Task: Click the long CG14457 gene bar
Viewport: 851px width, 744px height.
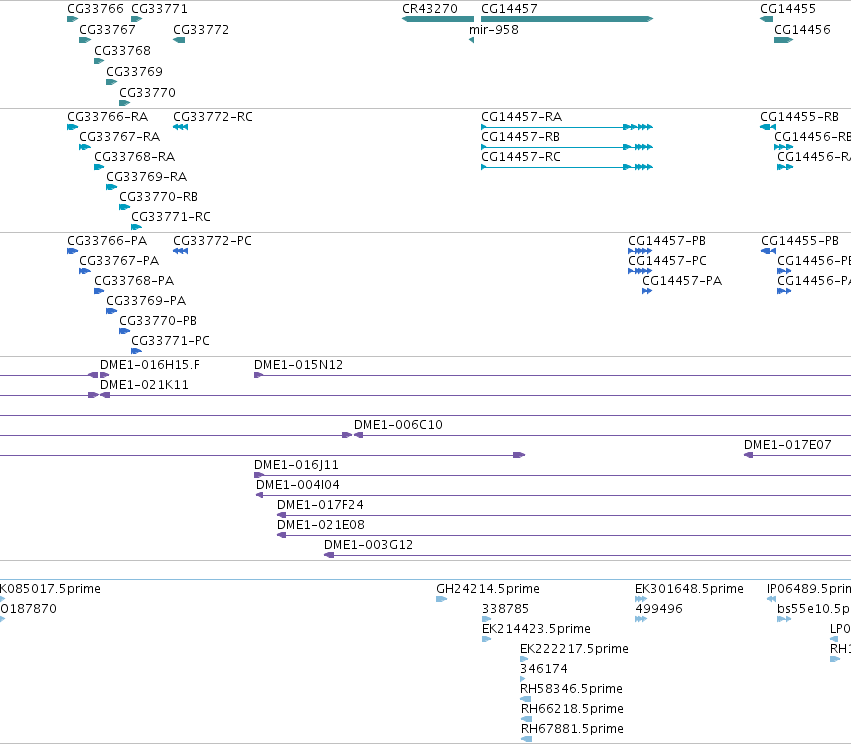Action: click(x=567, y=19)
